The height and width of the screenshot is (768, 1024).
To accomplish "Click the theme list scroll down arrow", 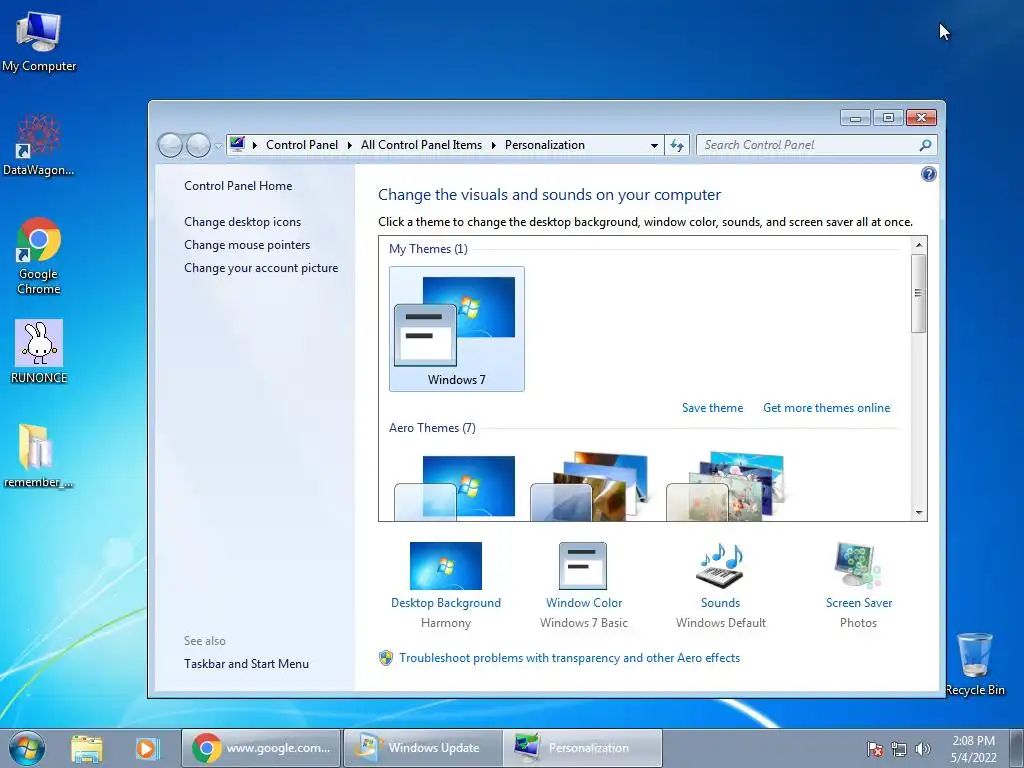I will click(918, 513).
